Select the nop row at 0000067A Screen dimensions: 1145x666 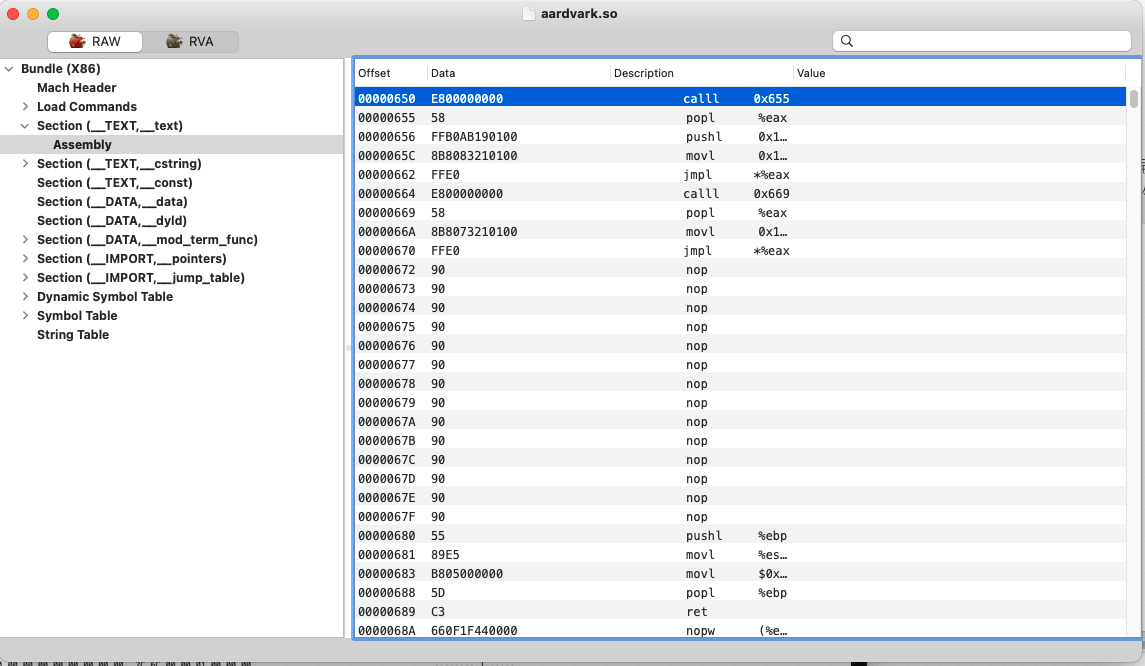tap(740, 421)
